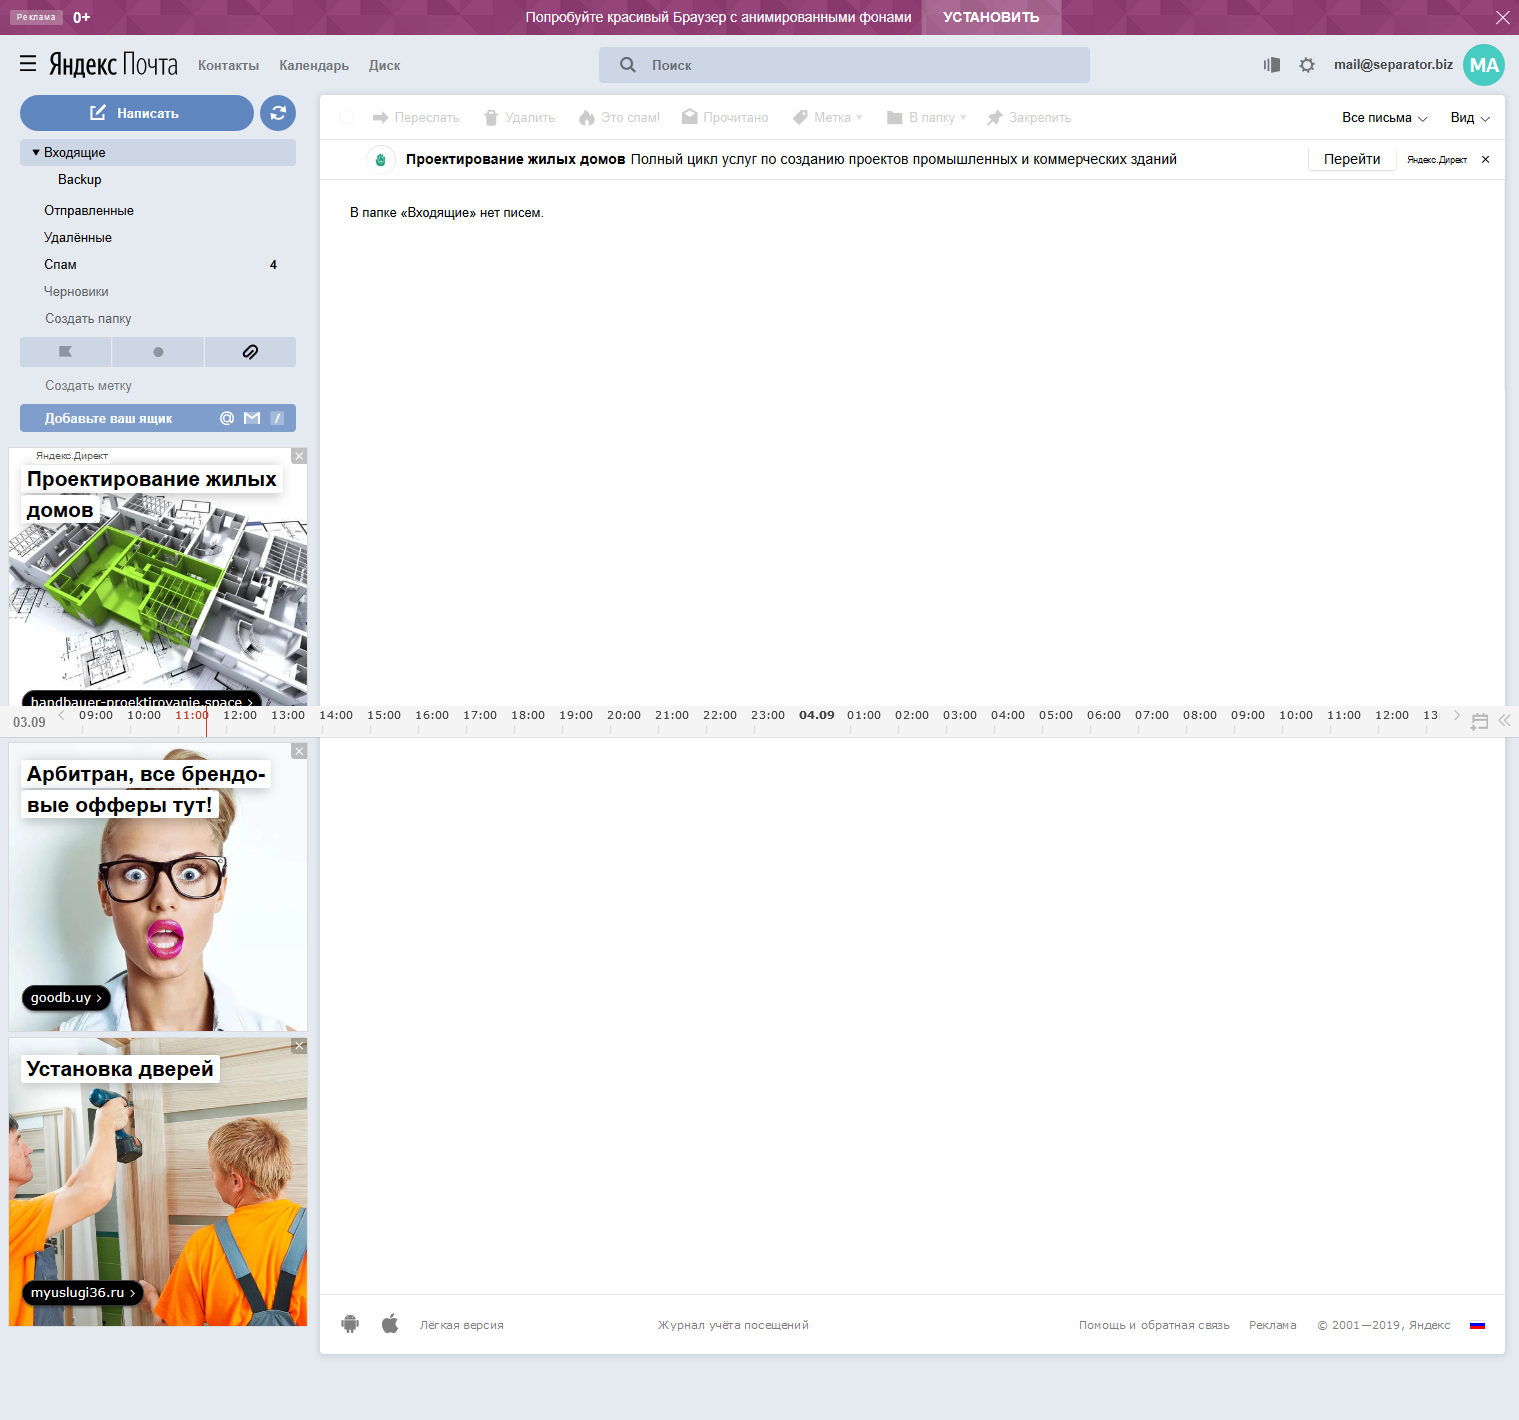Filter by flagged important messages

pyautogui.click(x=66, y=352)
